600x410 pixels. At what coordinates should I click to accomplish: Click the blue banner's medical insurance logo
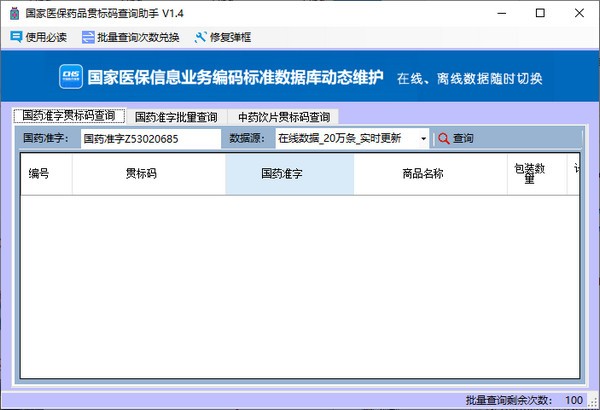tap(71, 77)
